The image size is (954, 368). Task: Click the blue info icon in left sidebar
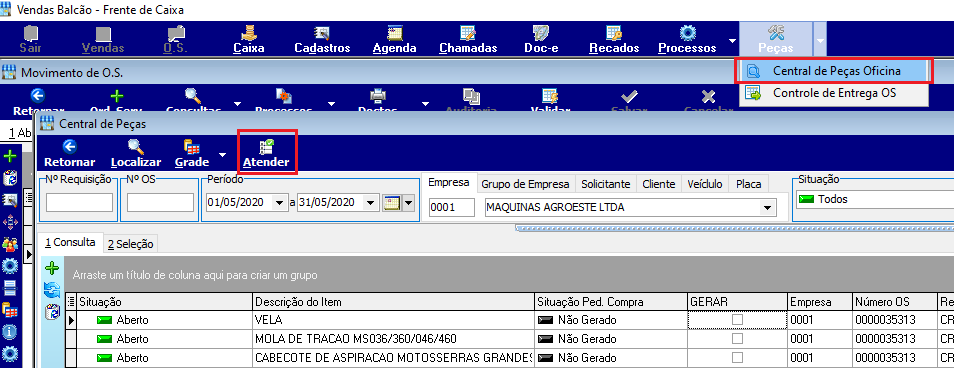click(10, 332)
